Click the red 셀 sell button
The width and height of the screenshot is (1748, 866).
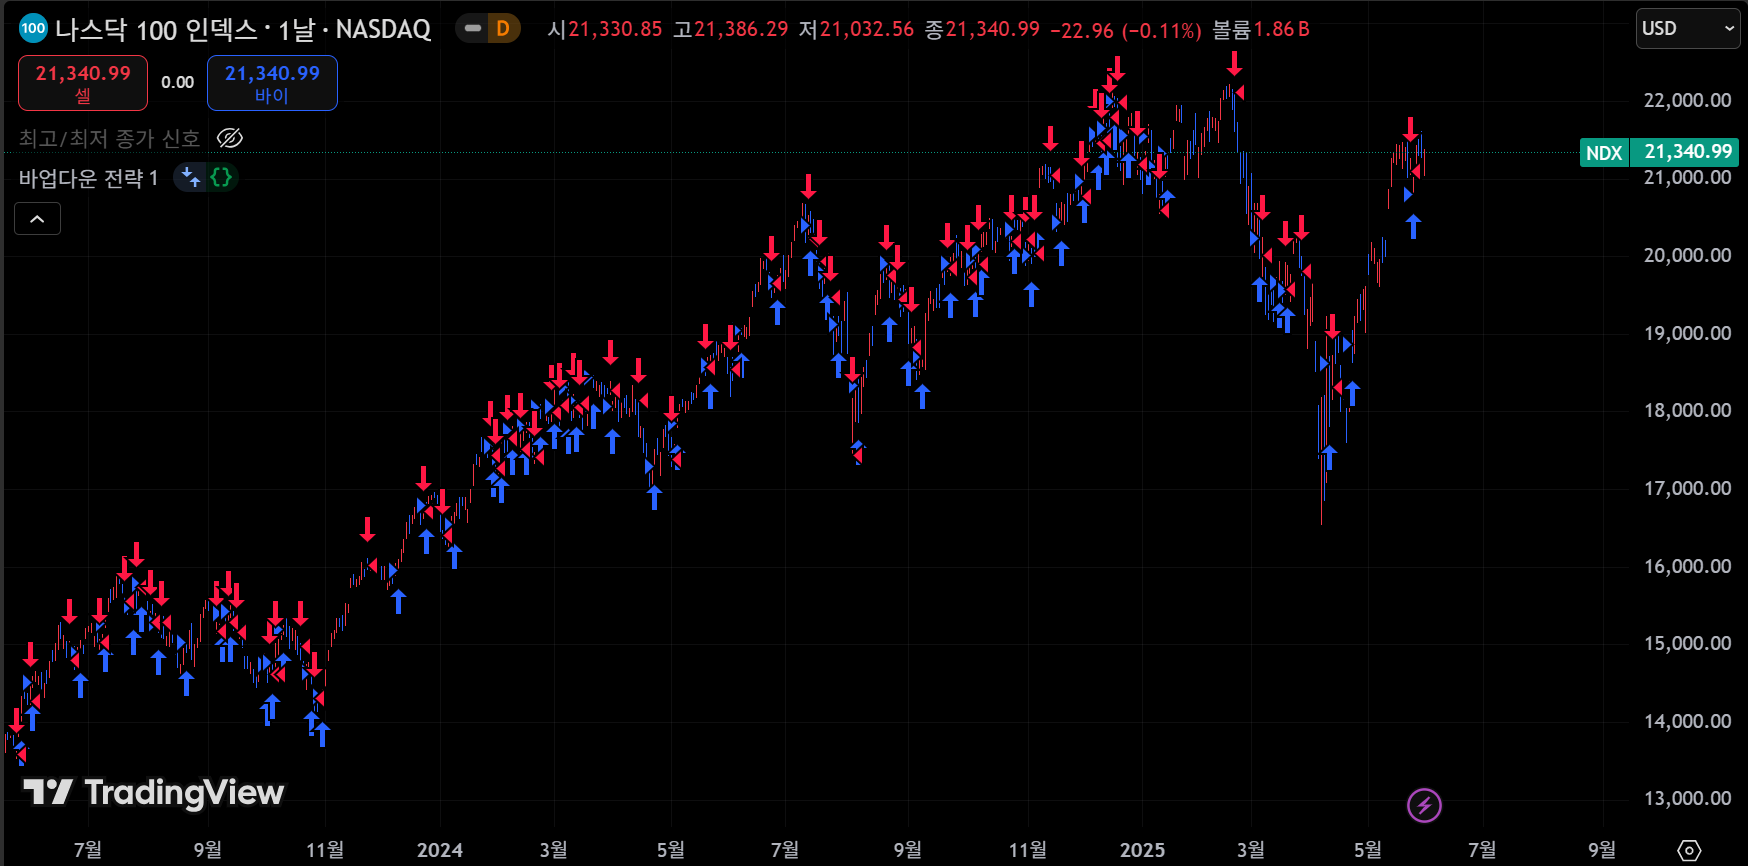pos(83,83)
